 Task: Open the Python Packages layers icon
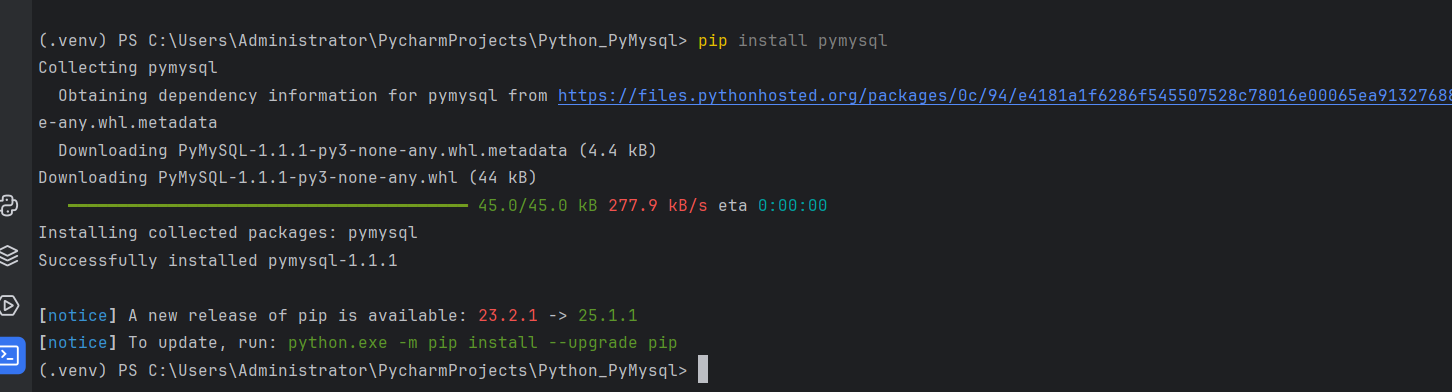point(10,255)
